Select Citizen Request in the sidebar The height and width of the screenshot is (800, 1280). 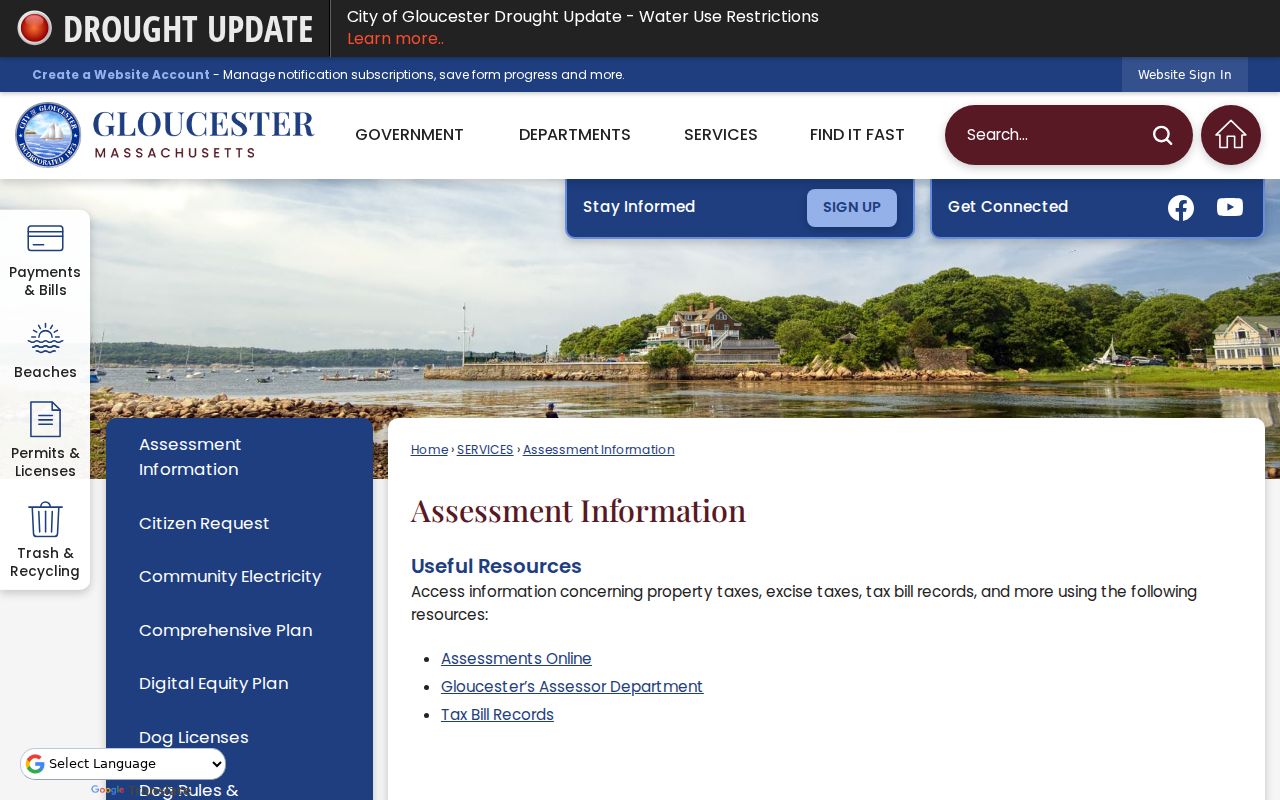click(204, 524)
